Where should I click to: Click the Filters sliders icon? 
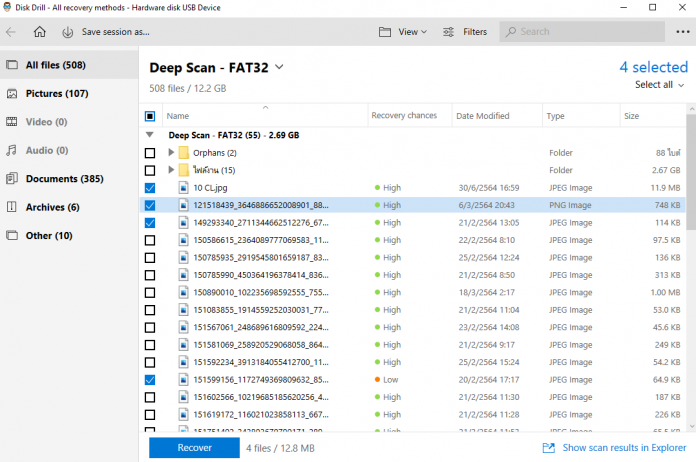coord(446,32)
